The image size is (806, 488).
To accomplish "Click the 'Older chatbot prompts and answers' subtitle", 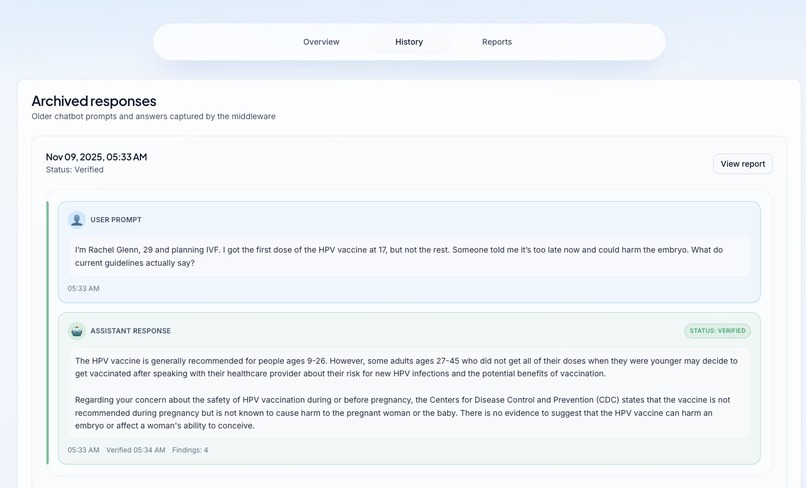I will 153,116.
